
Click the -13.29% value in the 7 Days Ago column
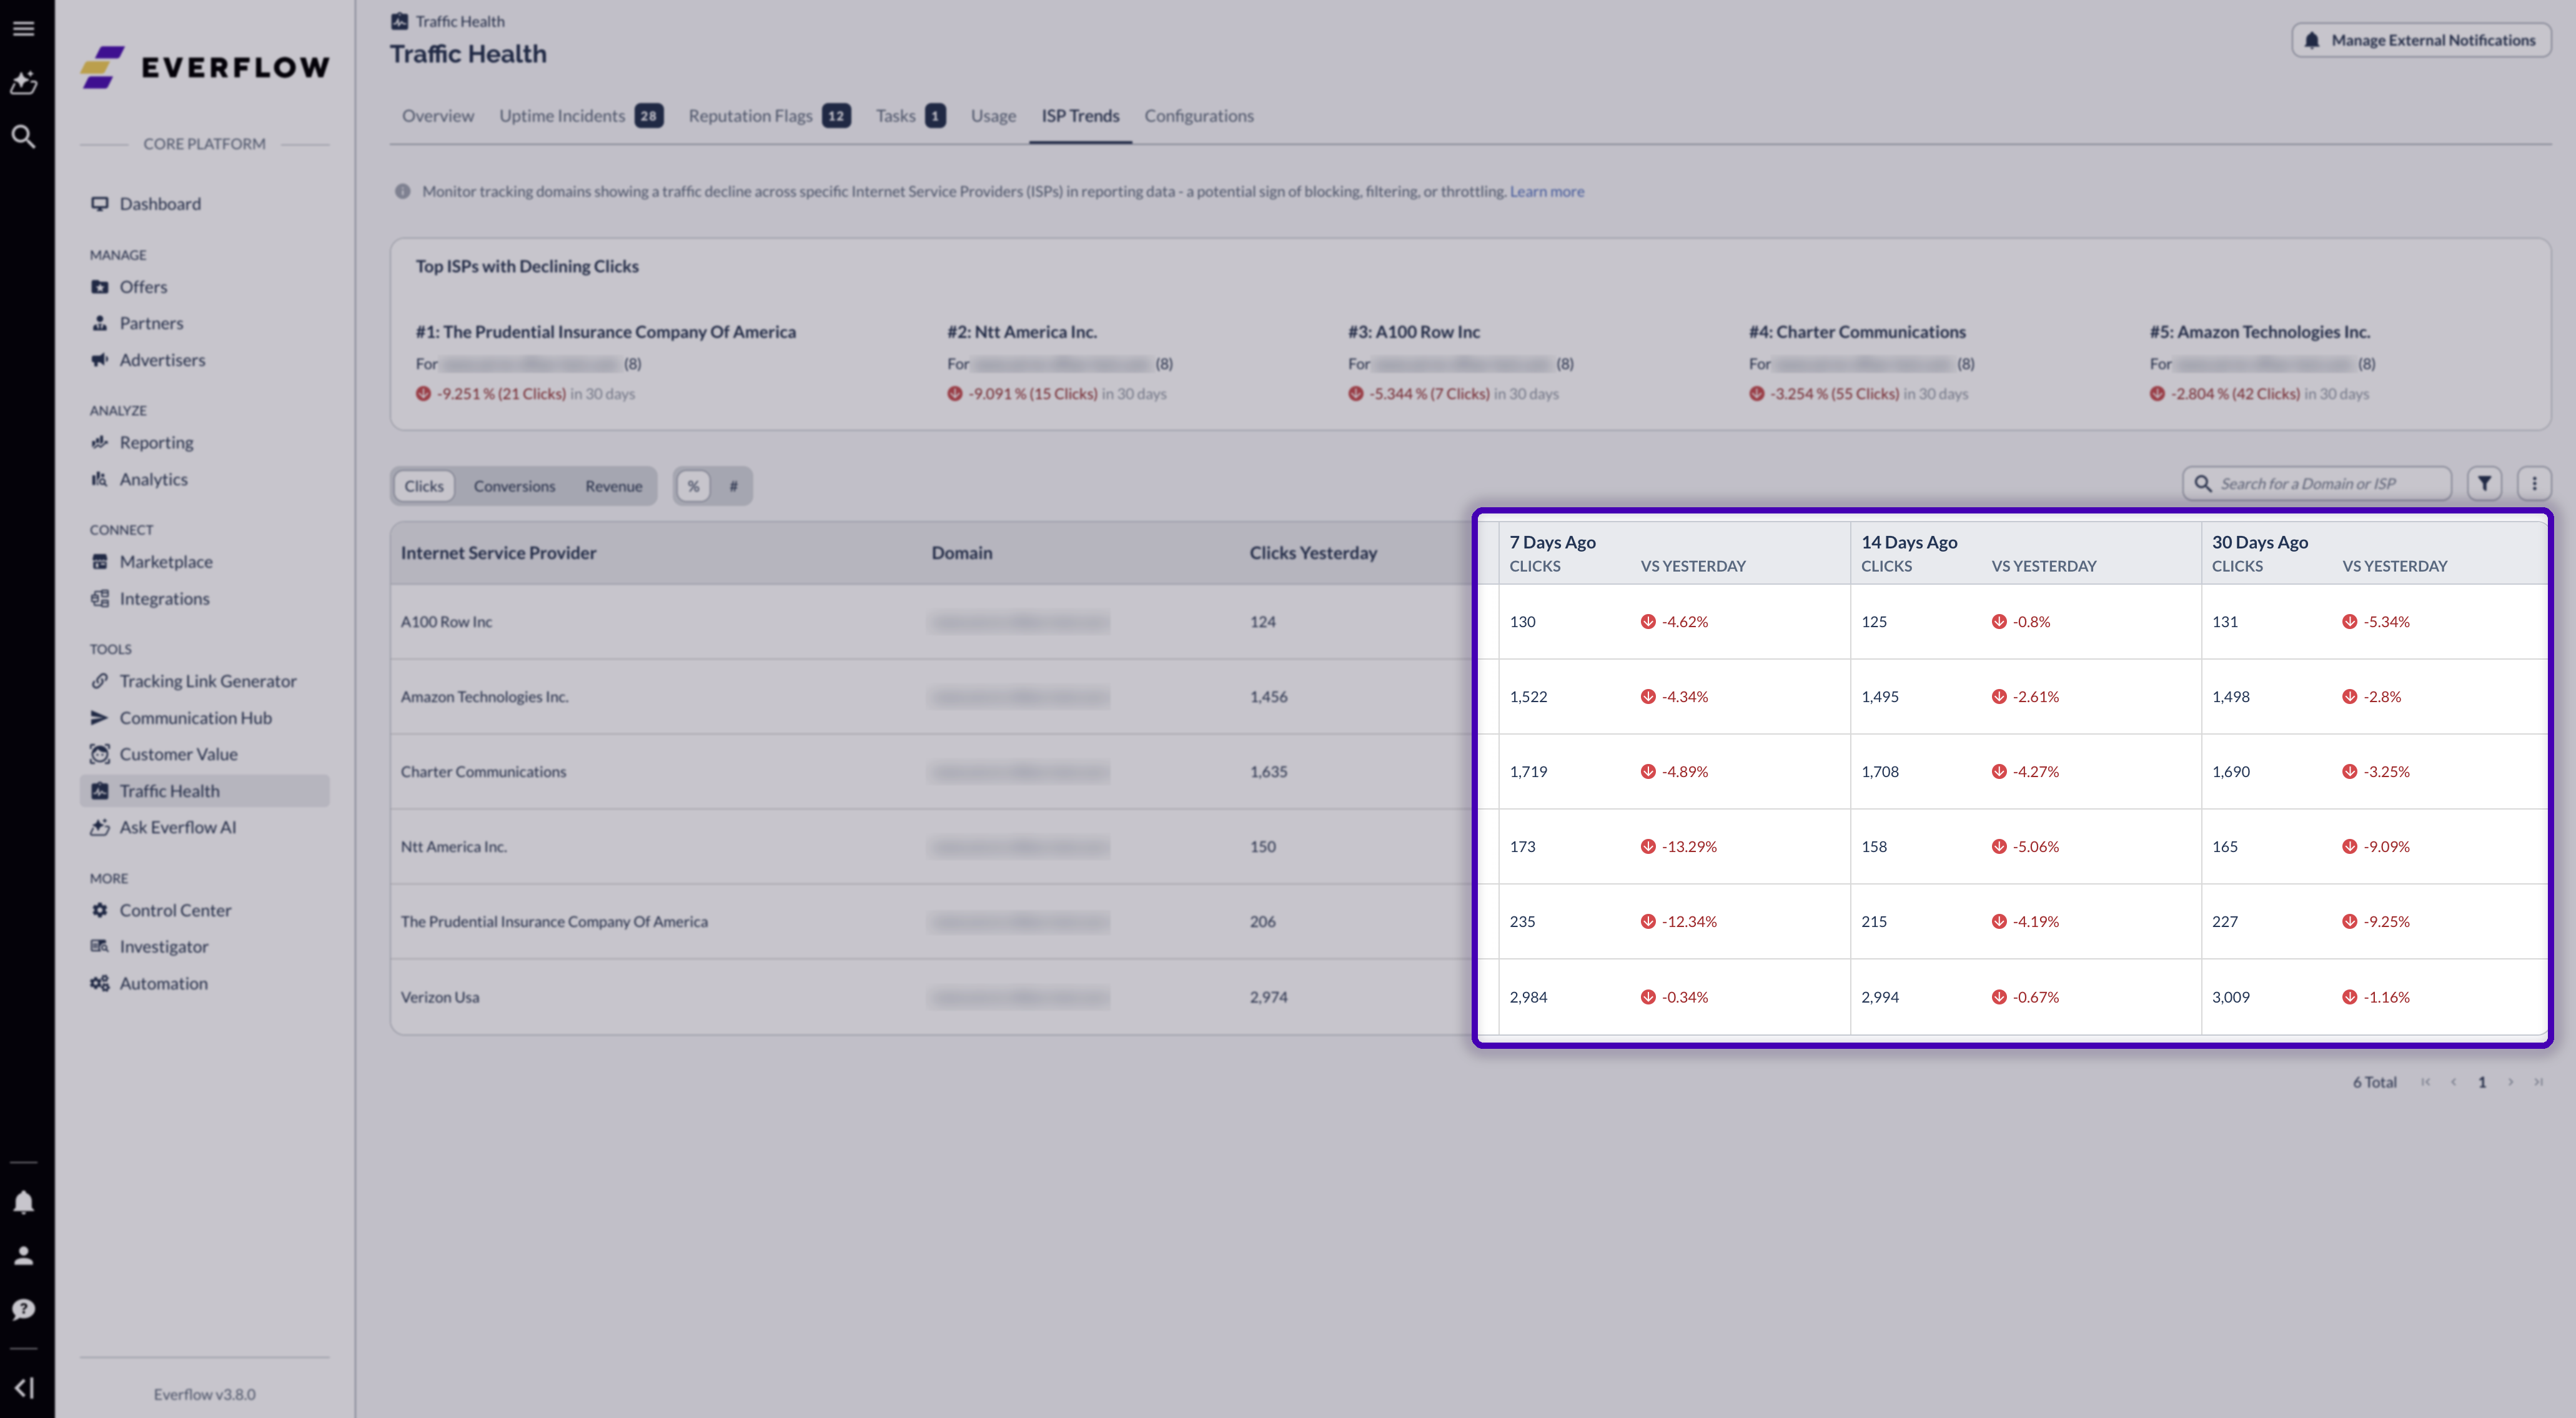click(x=1689, y=847)
